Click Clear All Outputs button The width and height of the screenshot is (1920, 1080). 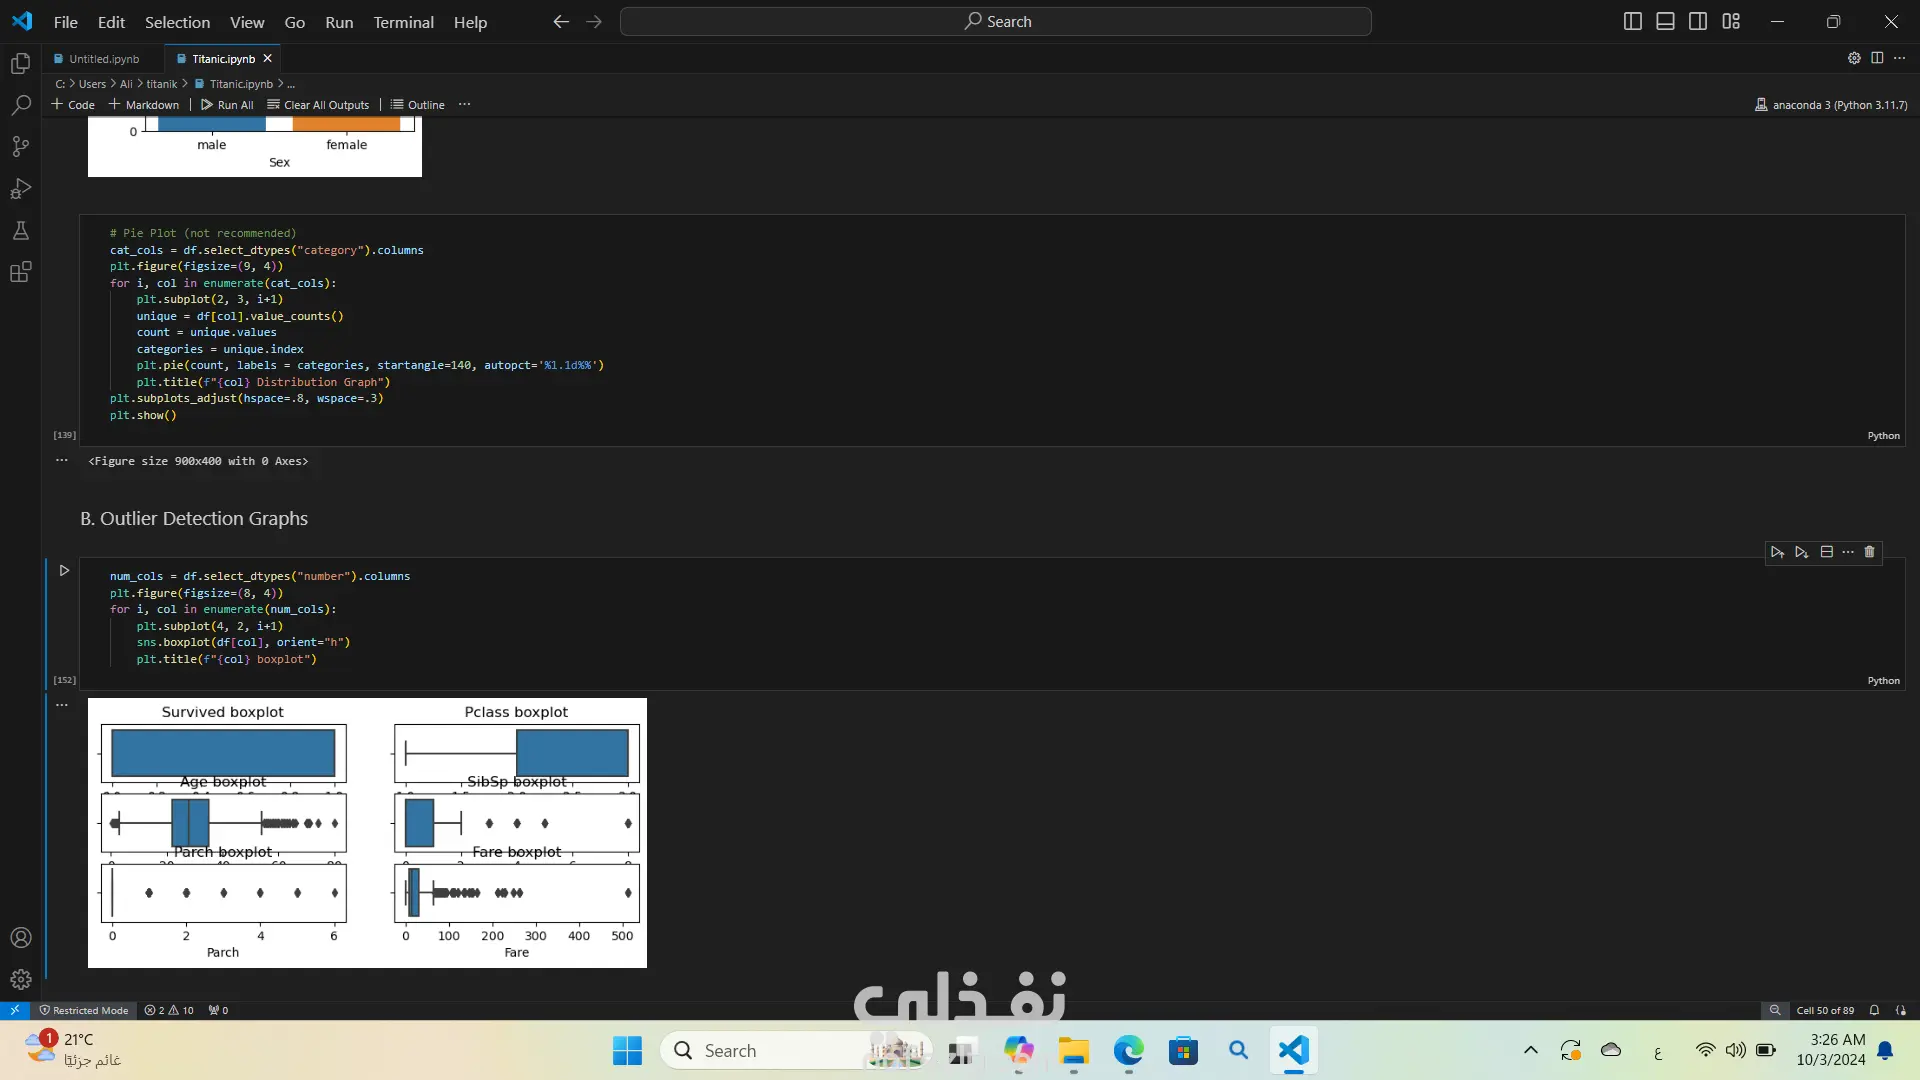coord(318,104)
